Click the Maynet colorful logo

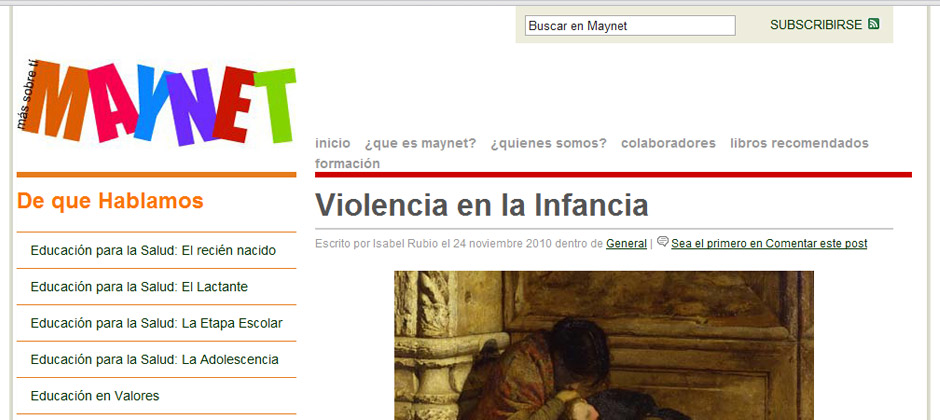pos(156,102)
